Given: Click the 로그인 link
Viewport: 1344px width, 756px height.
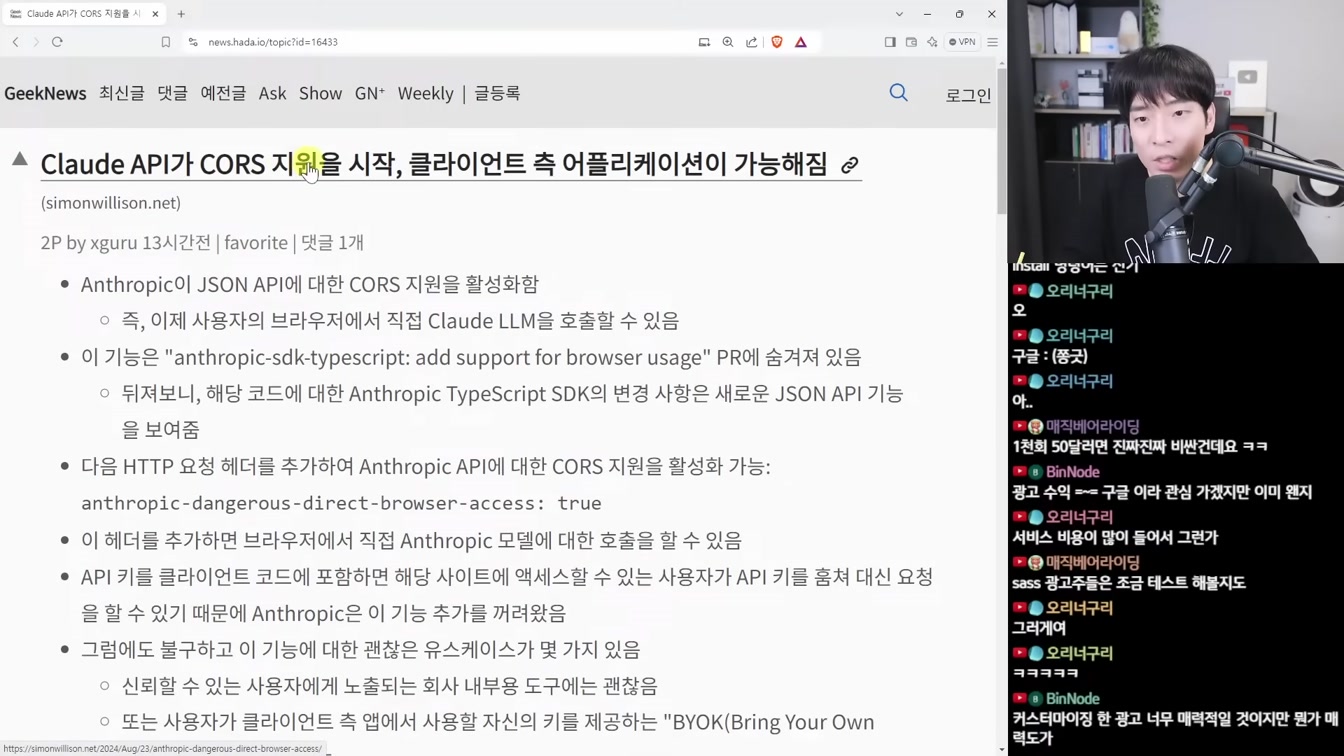Looking at the screenshot, I should coord(968,95).
